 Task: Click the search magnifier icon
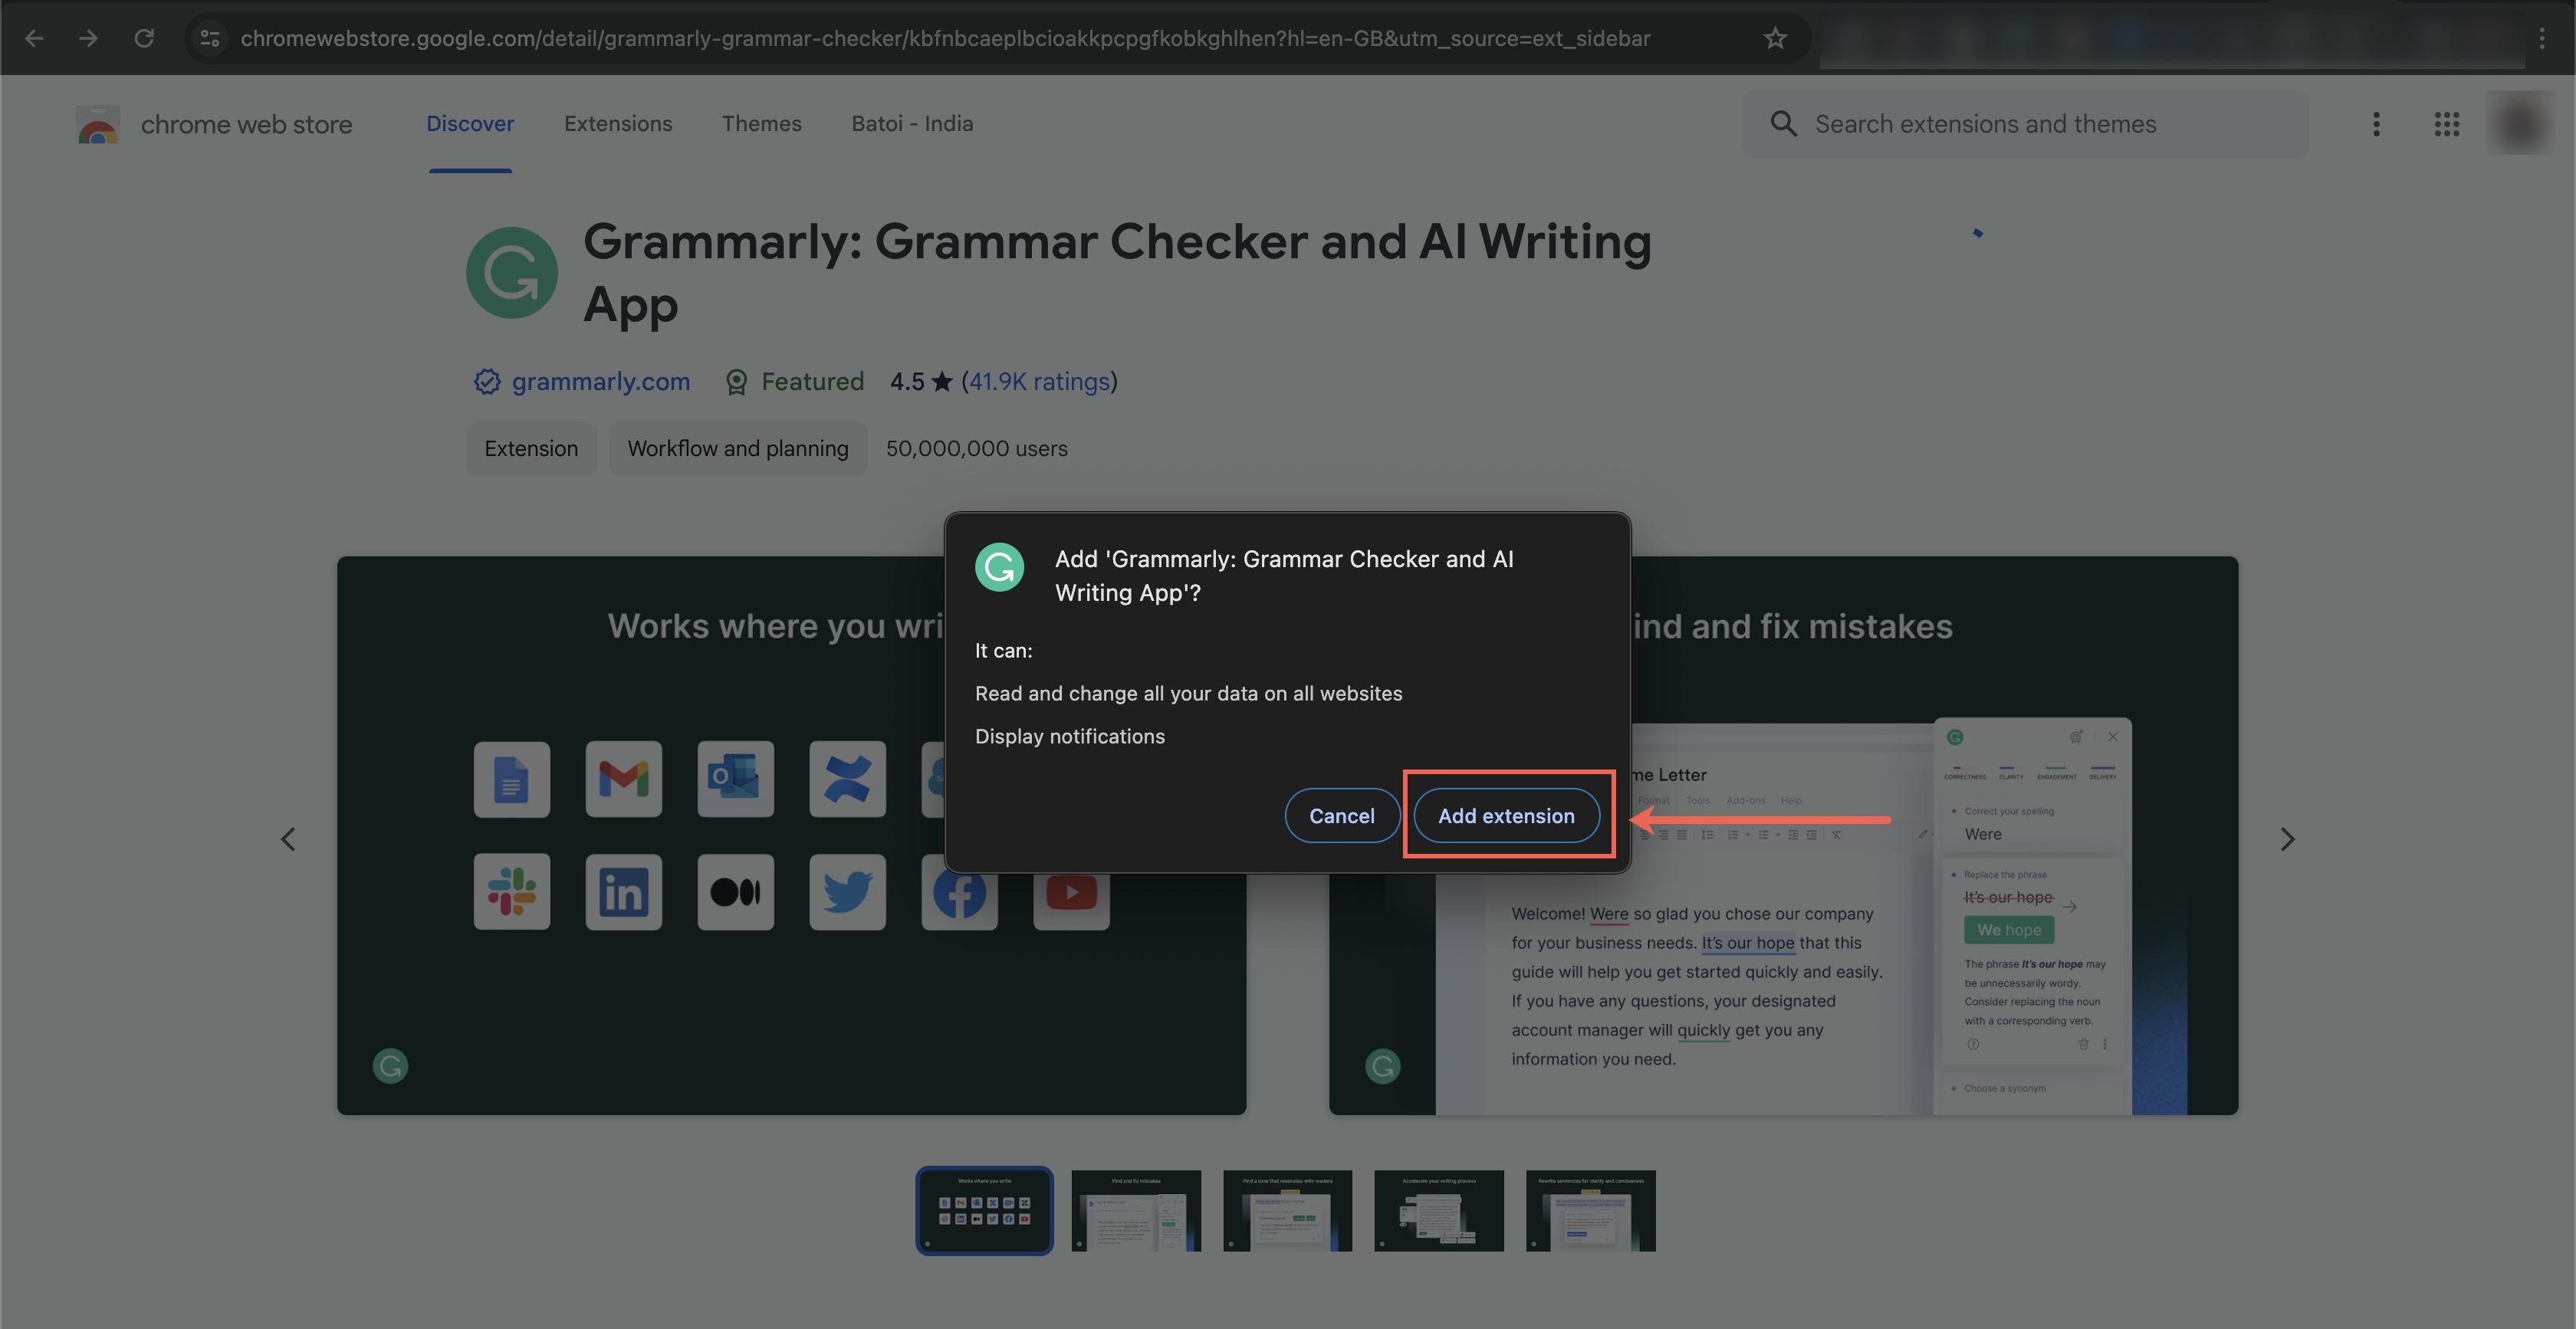(1783, 124)
